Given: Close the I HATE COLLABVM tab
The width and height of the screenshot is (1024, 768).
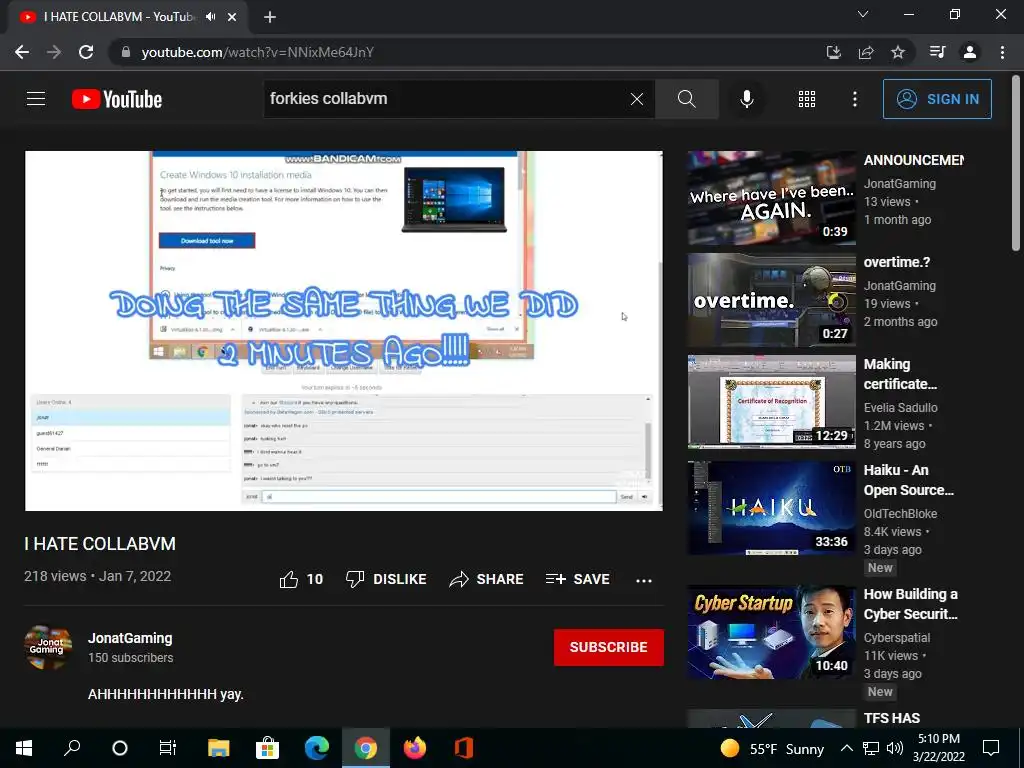Looking at the screenshot, I should [232, 17].
